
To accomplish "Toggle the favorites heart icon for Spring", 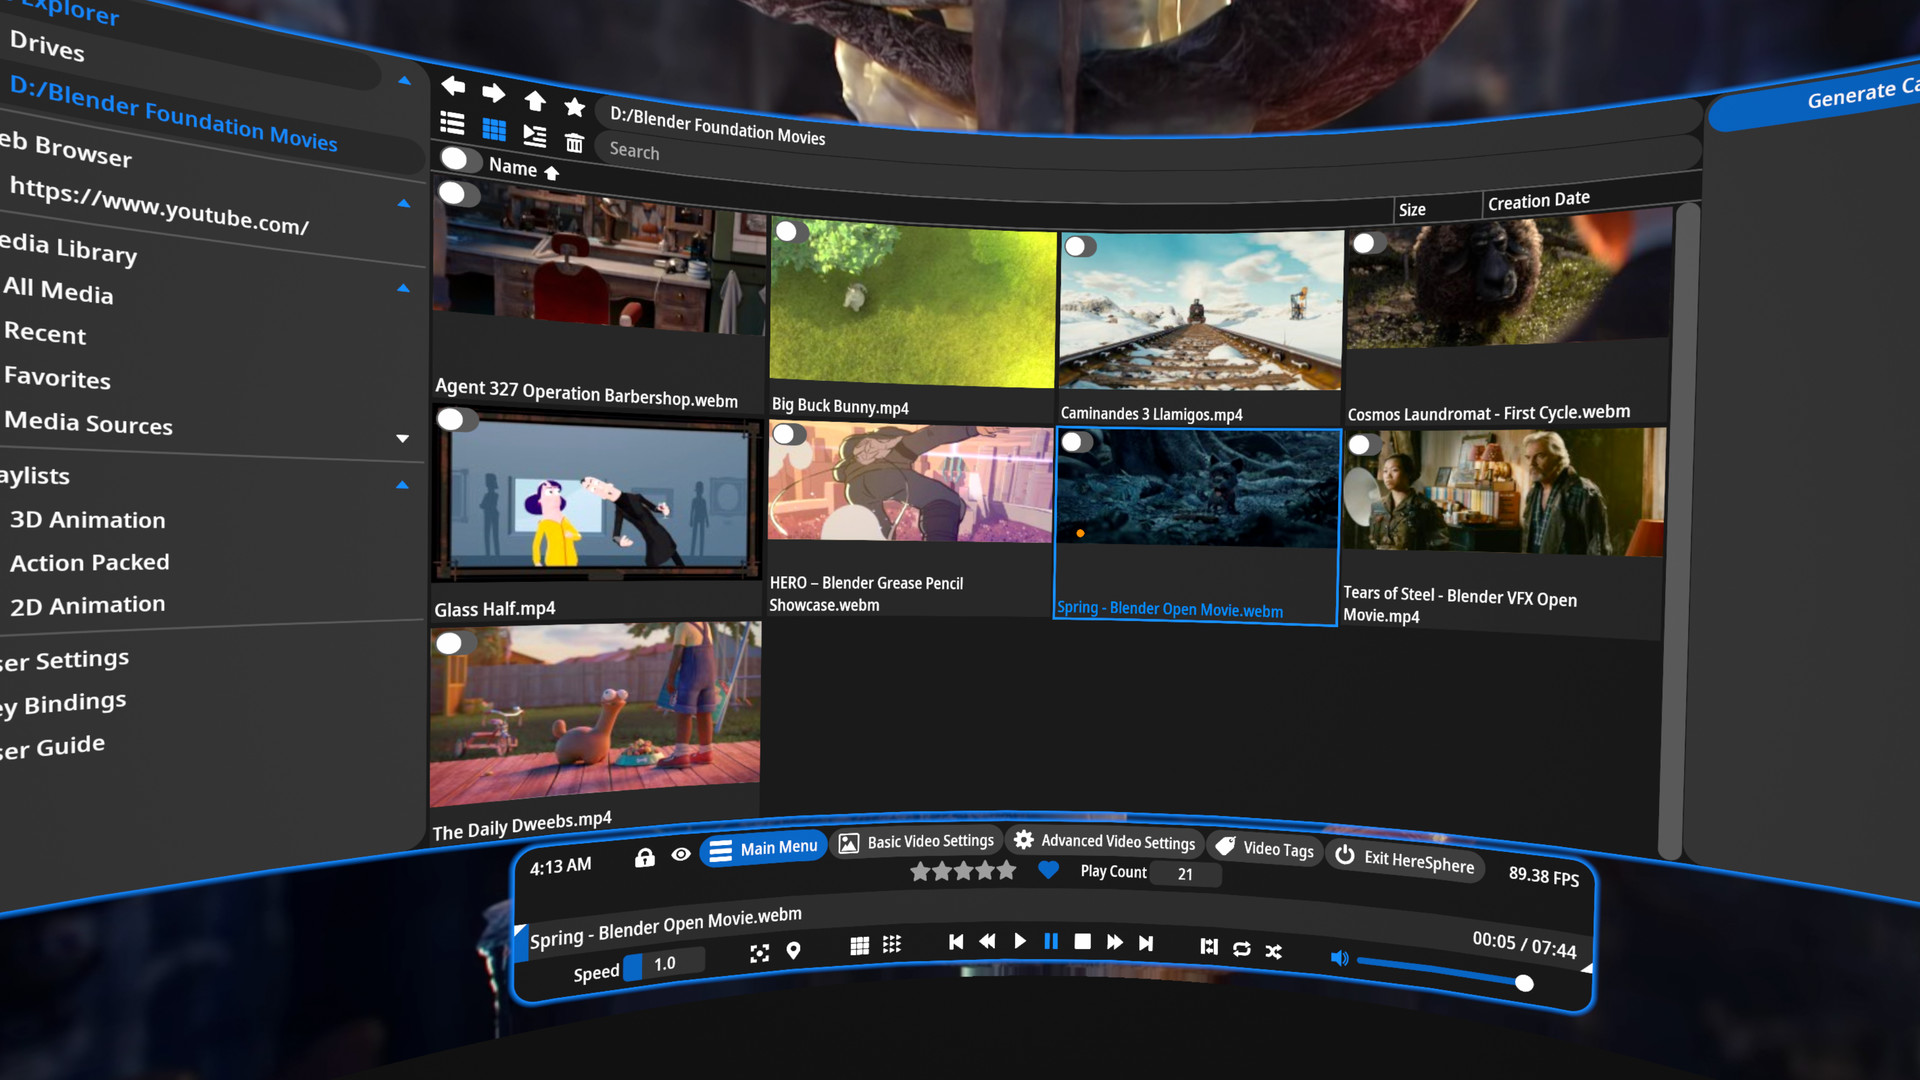I will 1050,872.
